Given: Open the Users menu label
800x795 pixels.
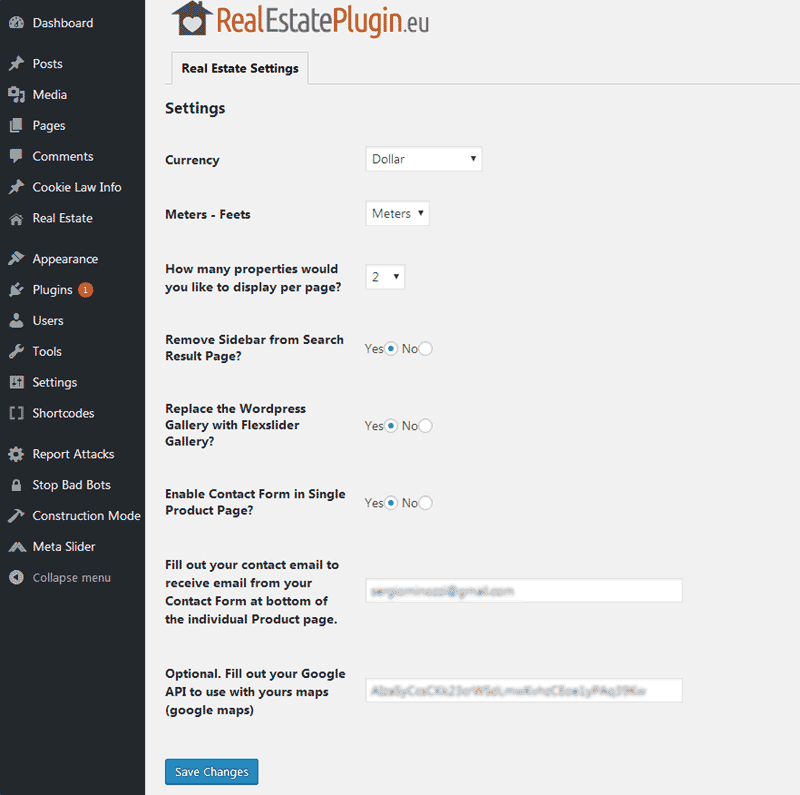Looking at the screenshot, I should point(48,320).
